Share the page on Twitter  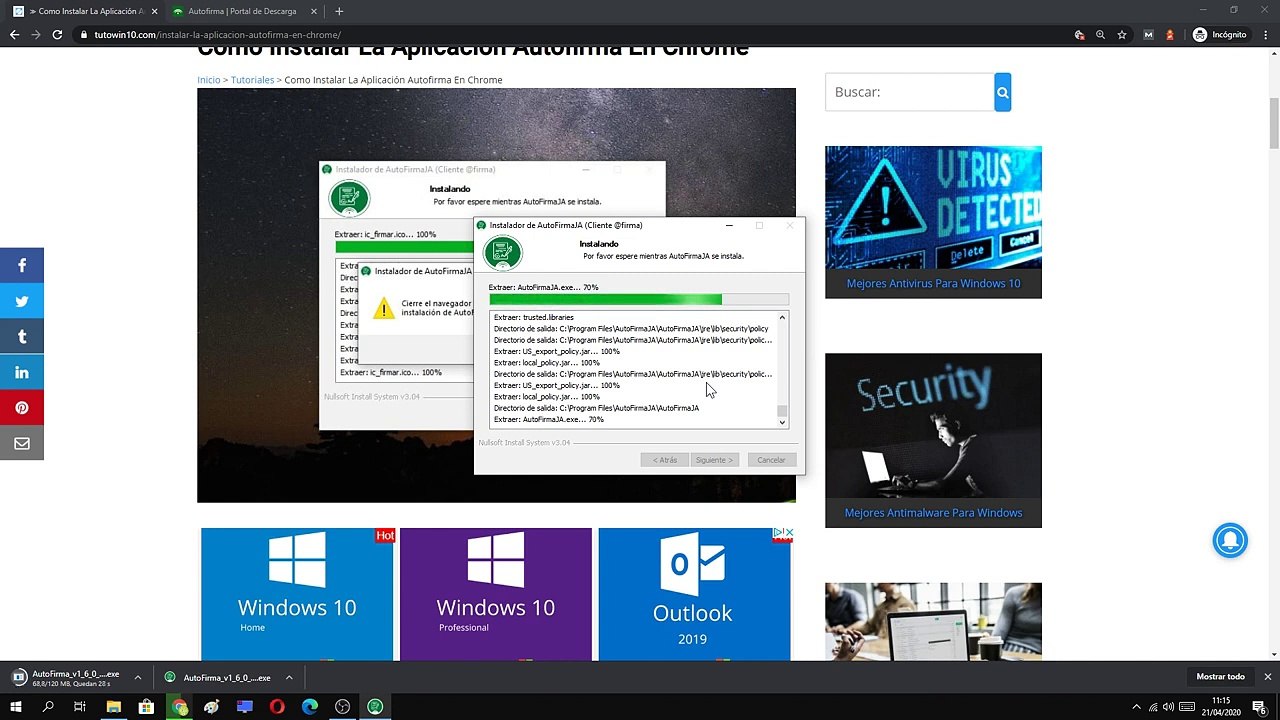point(22,301)
